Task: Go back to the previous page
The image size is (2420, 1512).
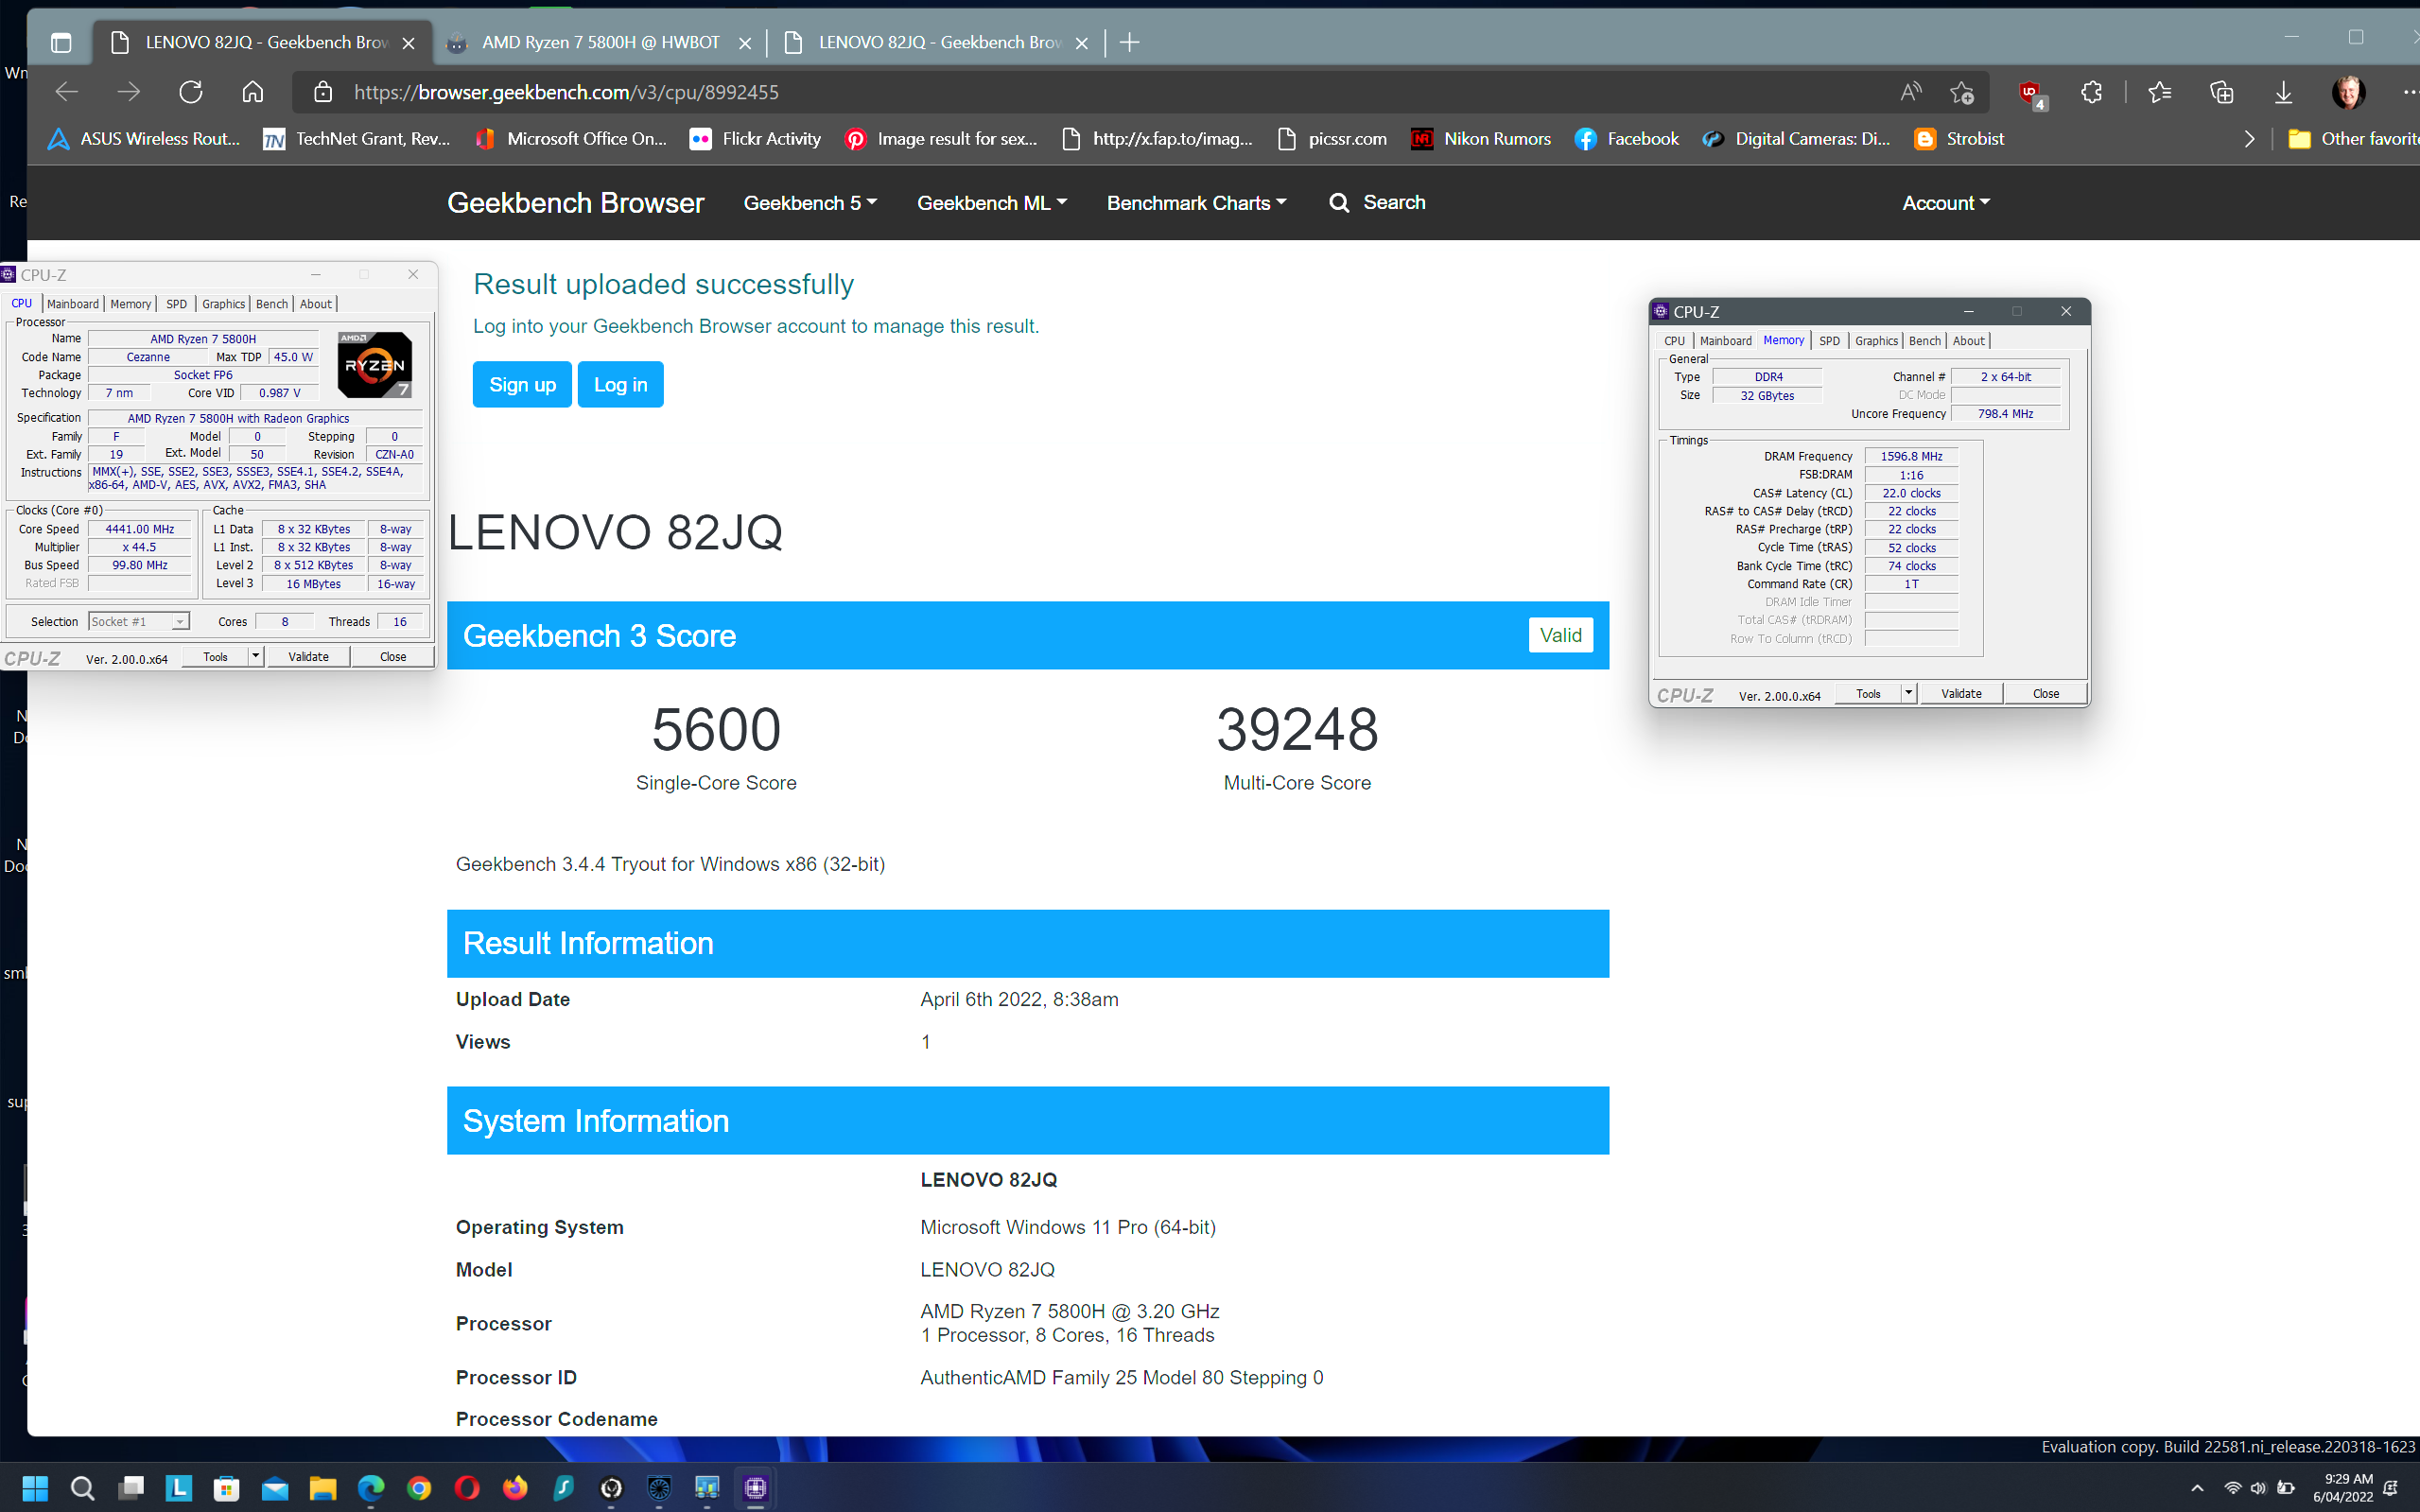Action: pyautogui.click(x=67, y=92)
